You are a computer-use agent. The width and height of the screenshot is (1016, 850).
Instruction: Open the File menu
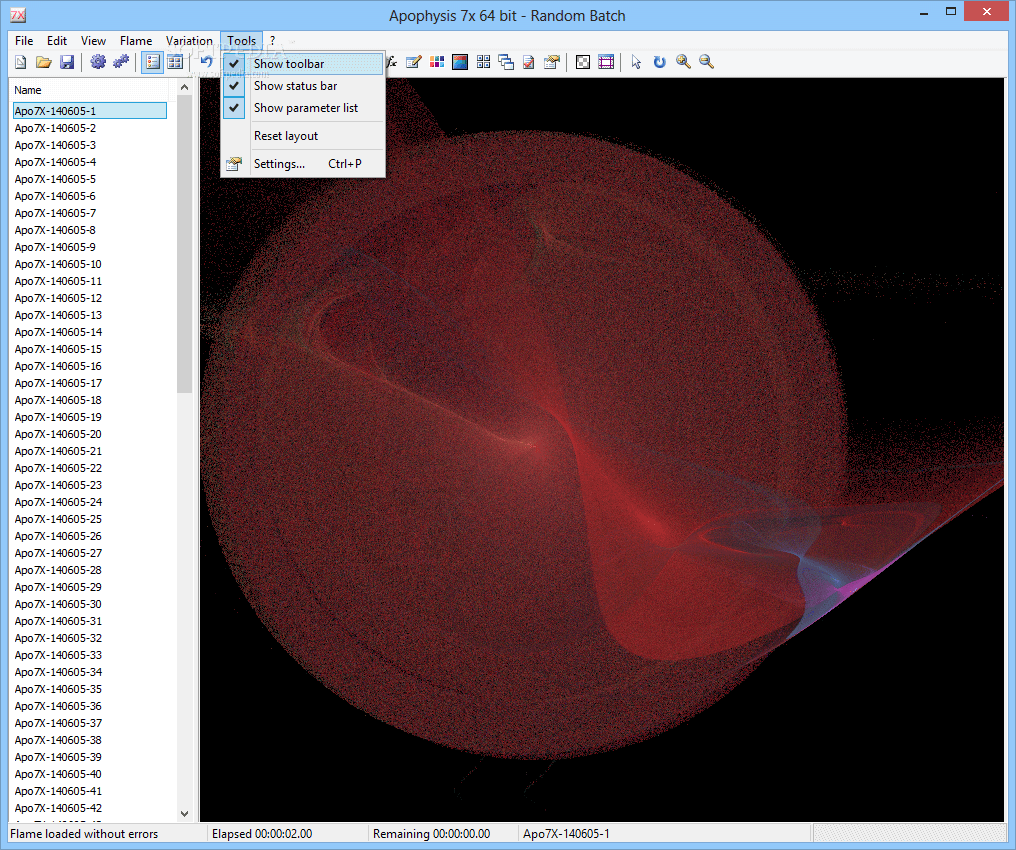point(24,41)
